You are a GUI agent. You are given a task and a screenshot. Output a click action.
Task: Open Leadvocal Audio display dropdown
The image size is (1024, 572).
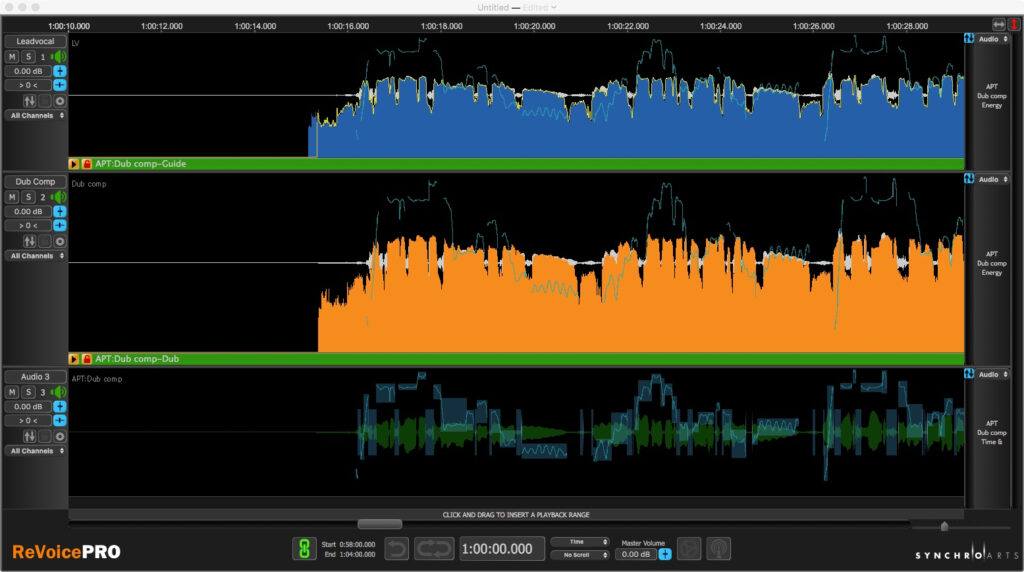coord(993,39)
